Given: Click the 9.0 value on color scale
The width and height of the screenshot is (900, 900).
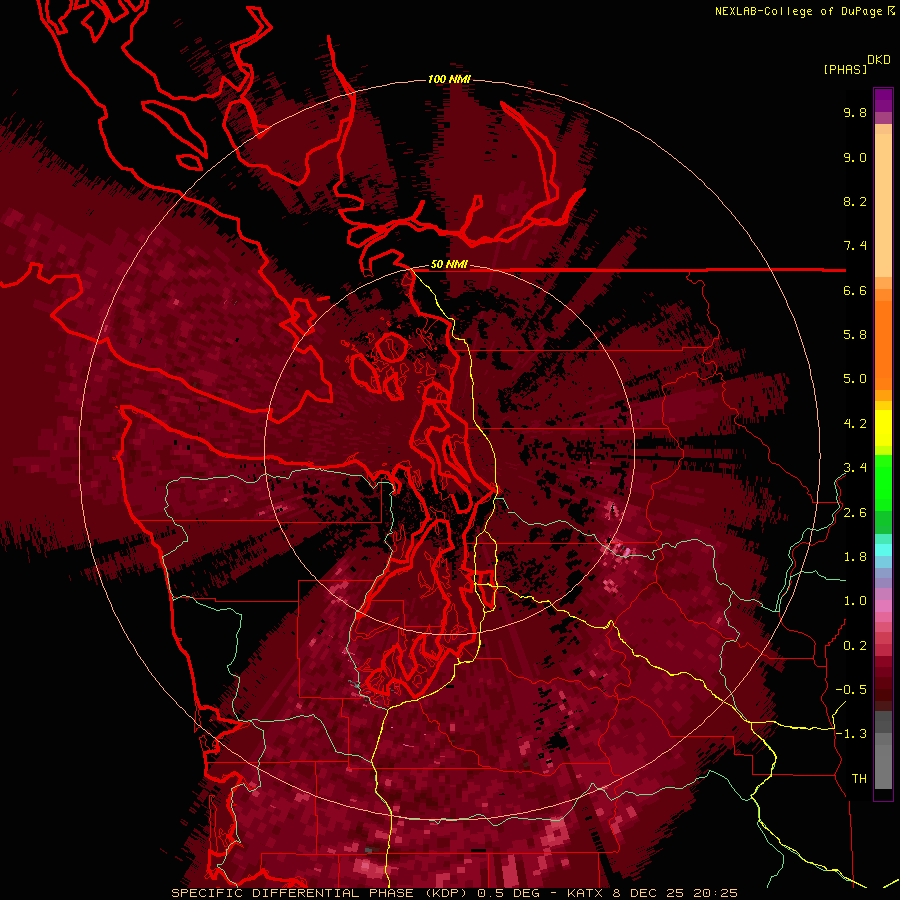Looking at the screenshot, I should point(855,157).
